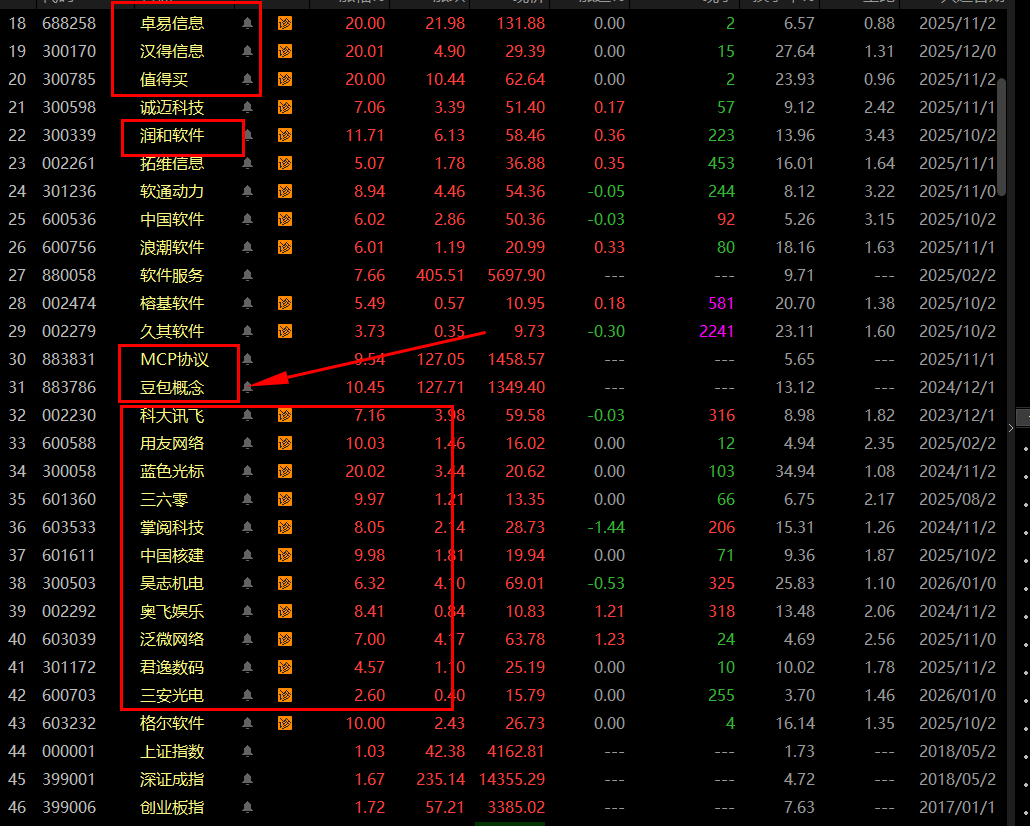Click the alert bell for 值得买
This screenshot has height=826, width=1030.
[247, 80]
